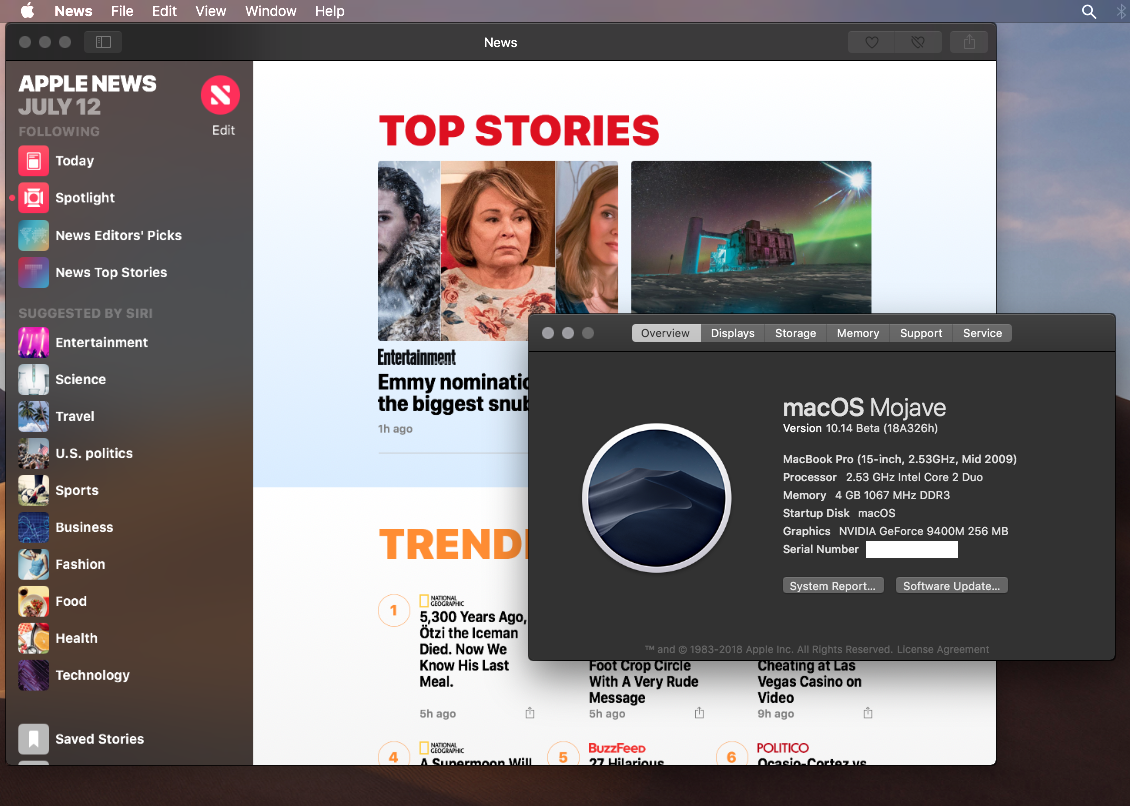Open the Edit menu in menu bar

pos(164,11)
